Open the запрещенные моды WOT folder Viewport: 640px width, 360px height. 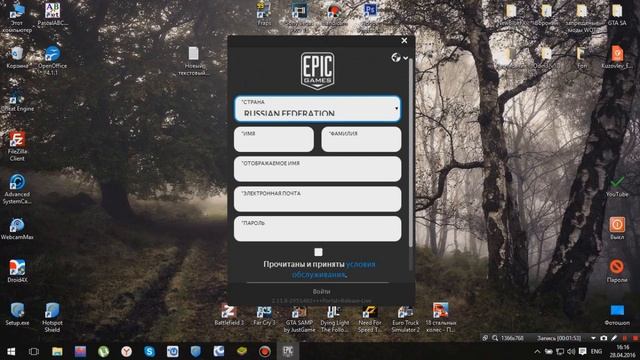pyautogui.click(x=581, y=18)
